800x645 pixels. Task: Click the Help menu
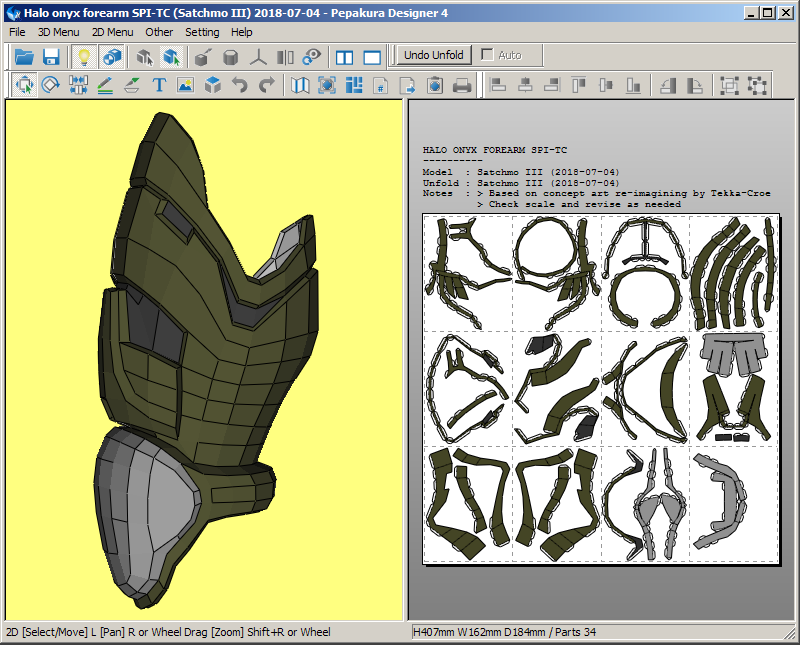pyautogui.click(x=242, y=32)
